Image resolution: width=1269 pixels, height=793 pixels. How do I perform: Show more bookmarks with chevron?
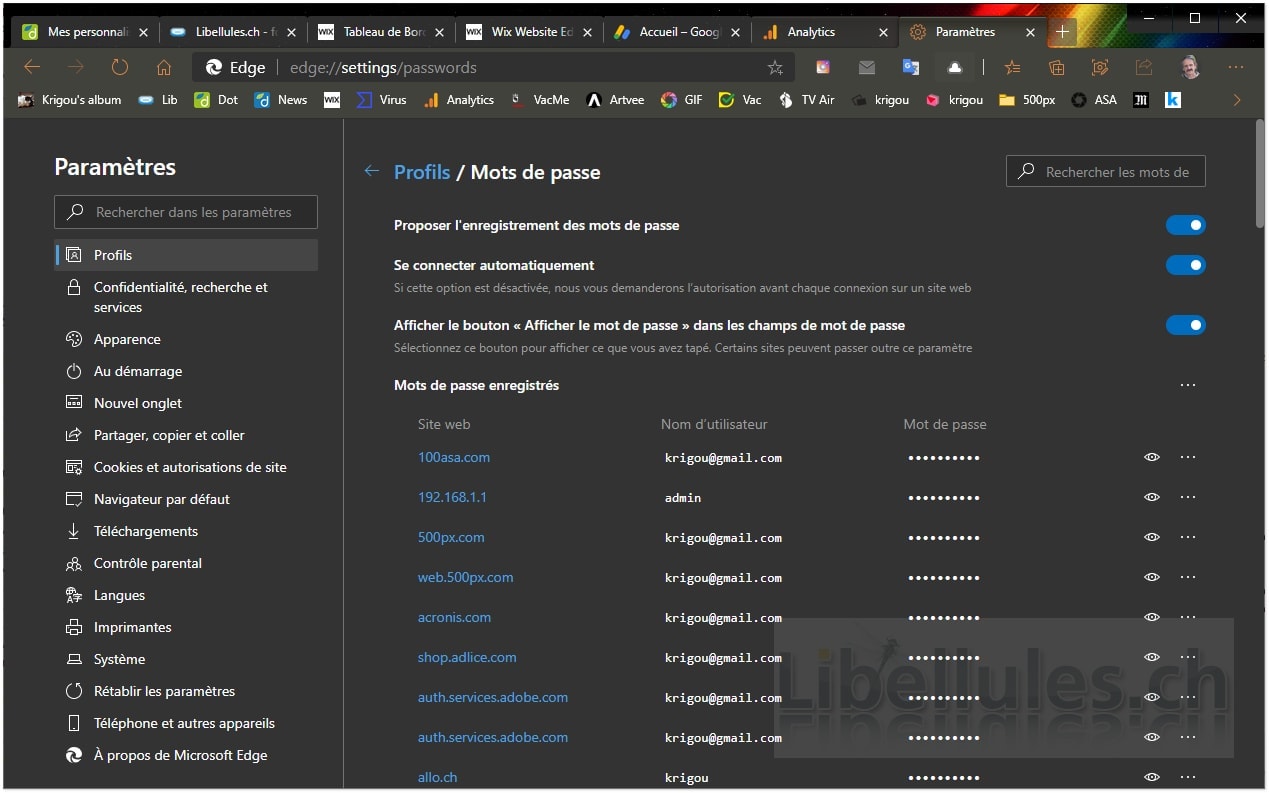[x=1237, y=100]
